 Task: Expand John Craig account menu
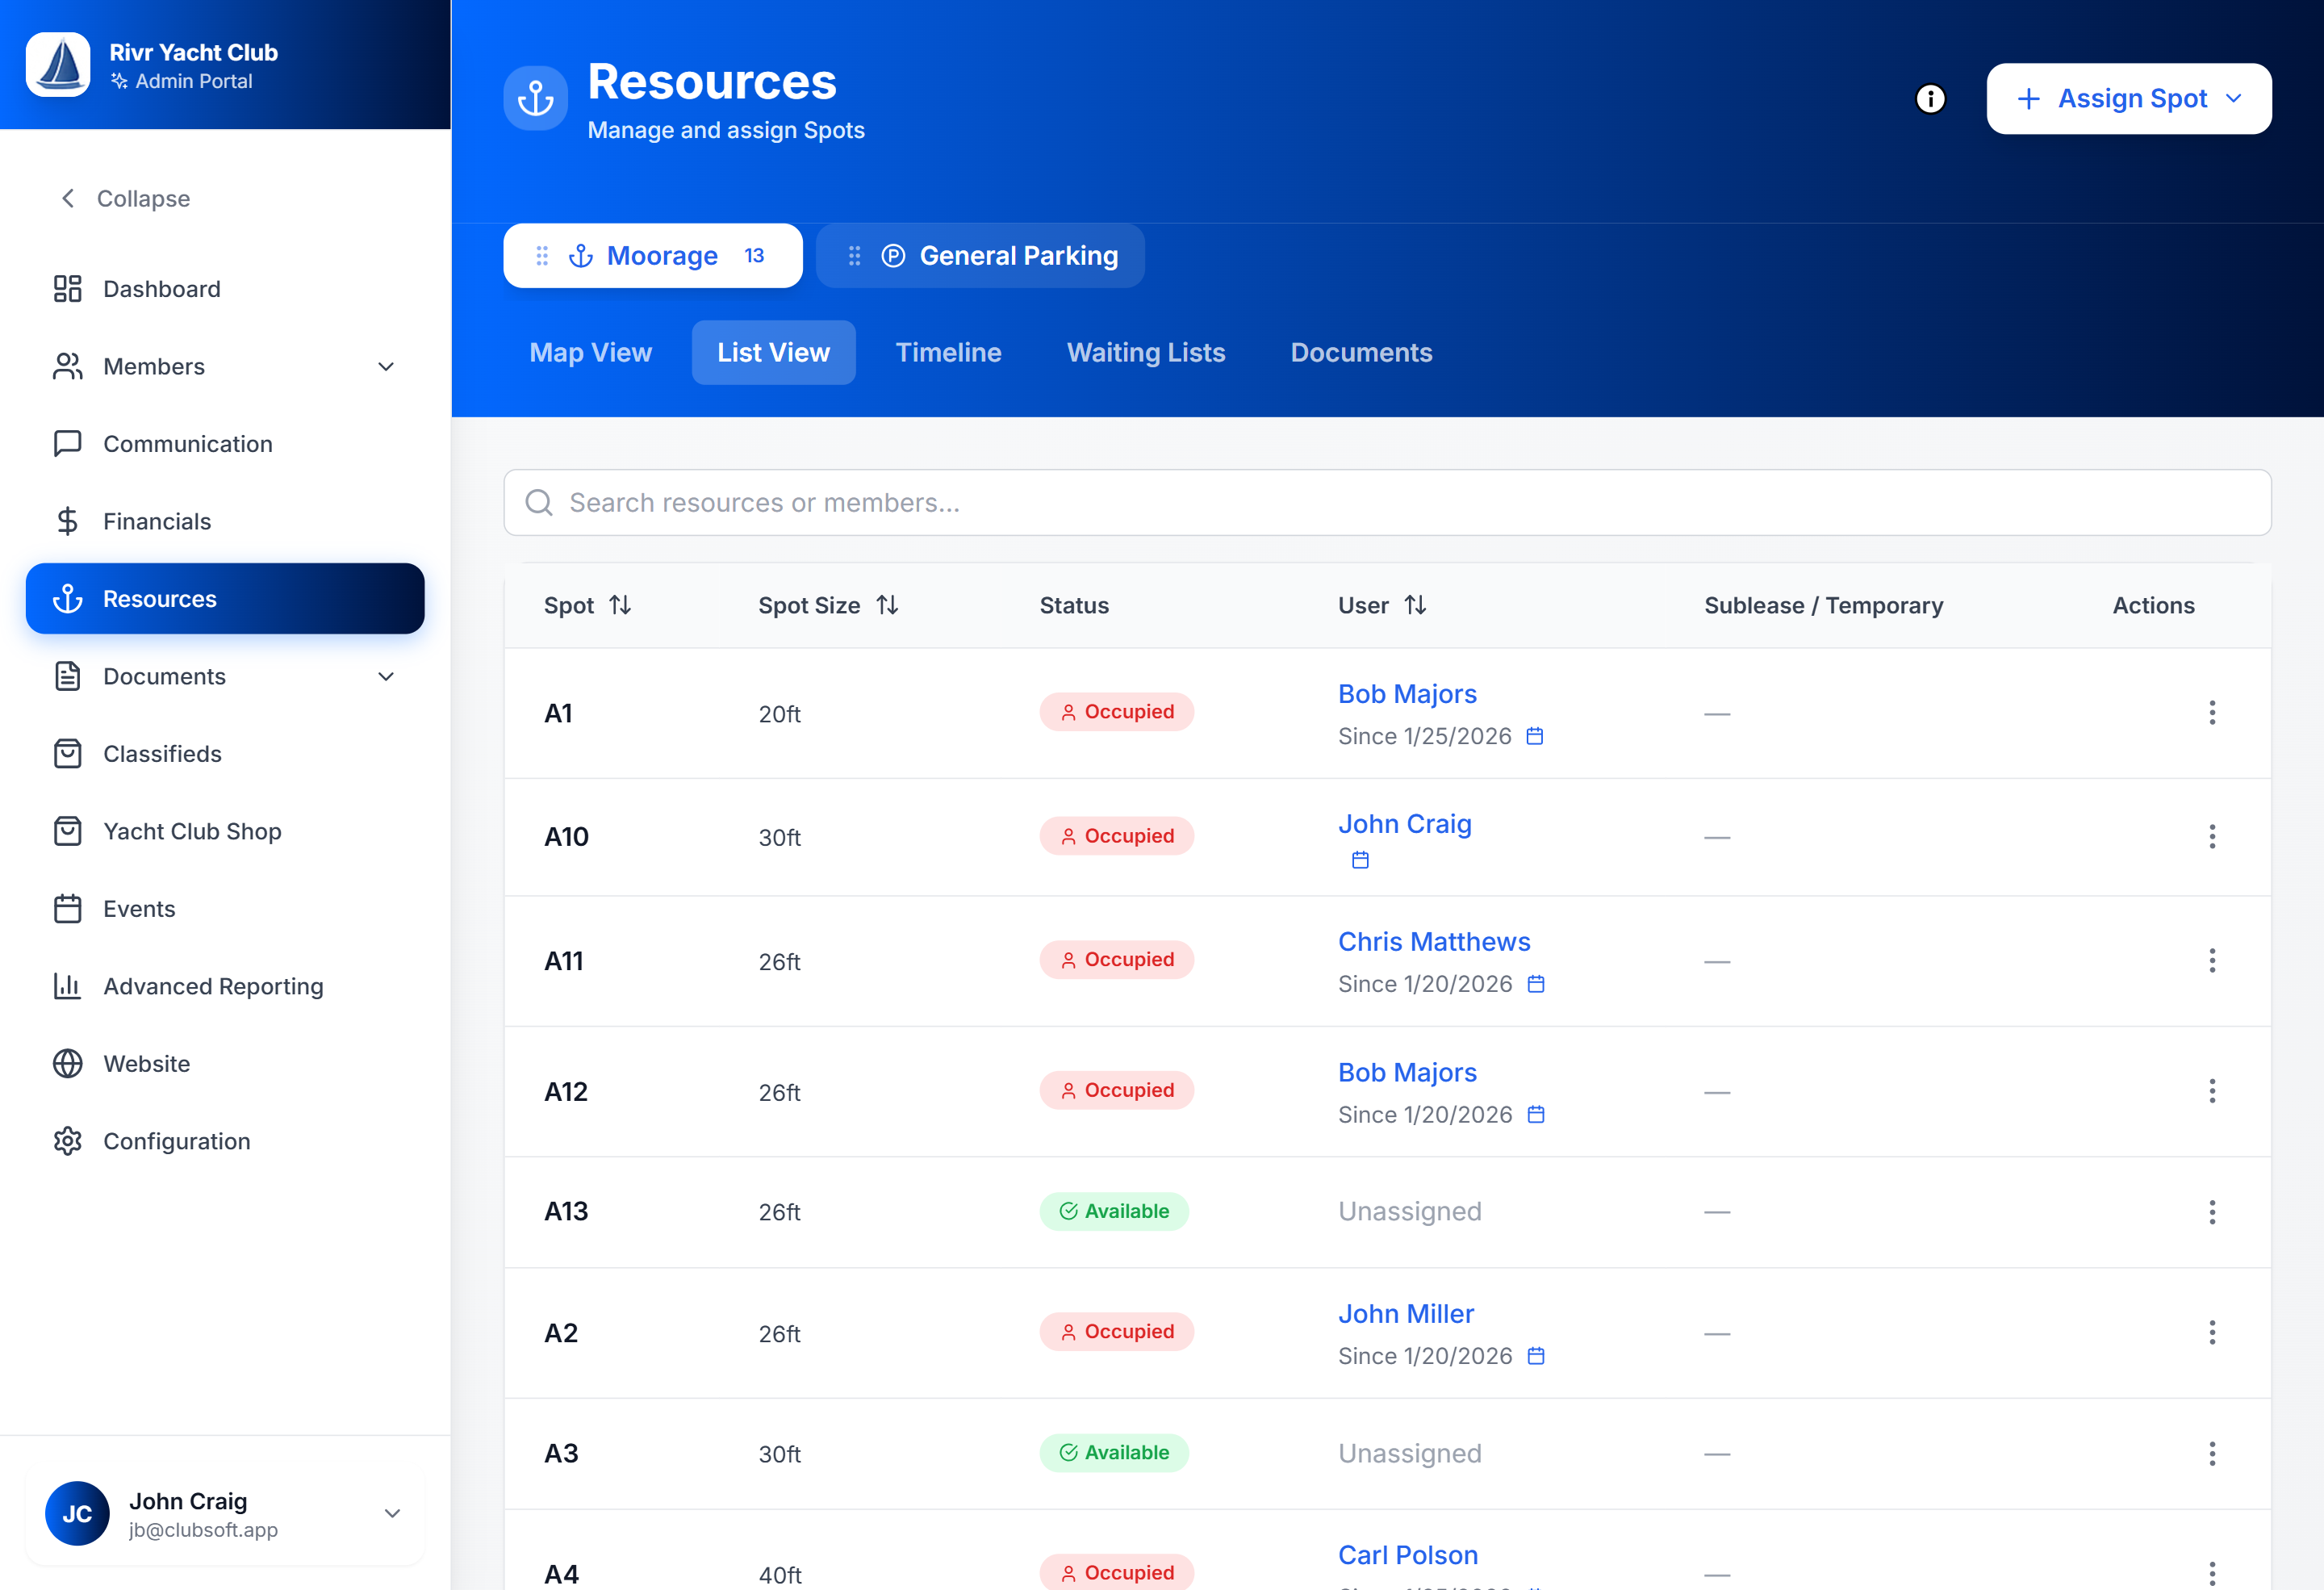[392, 1514]
